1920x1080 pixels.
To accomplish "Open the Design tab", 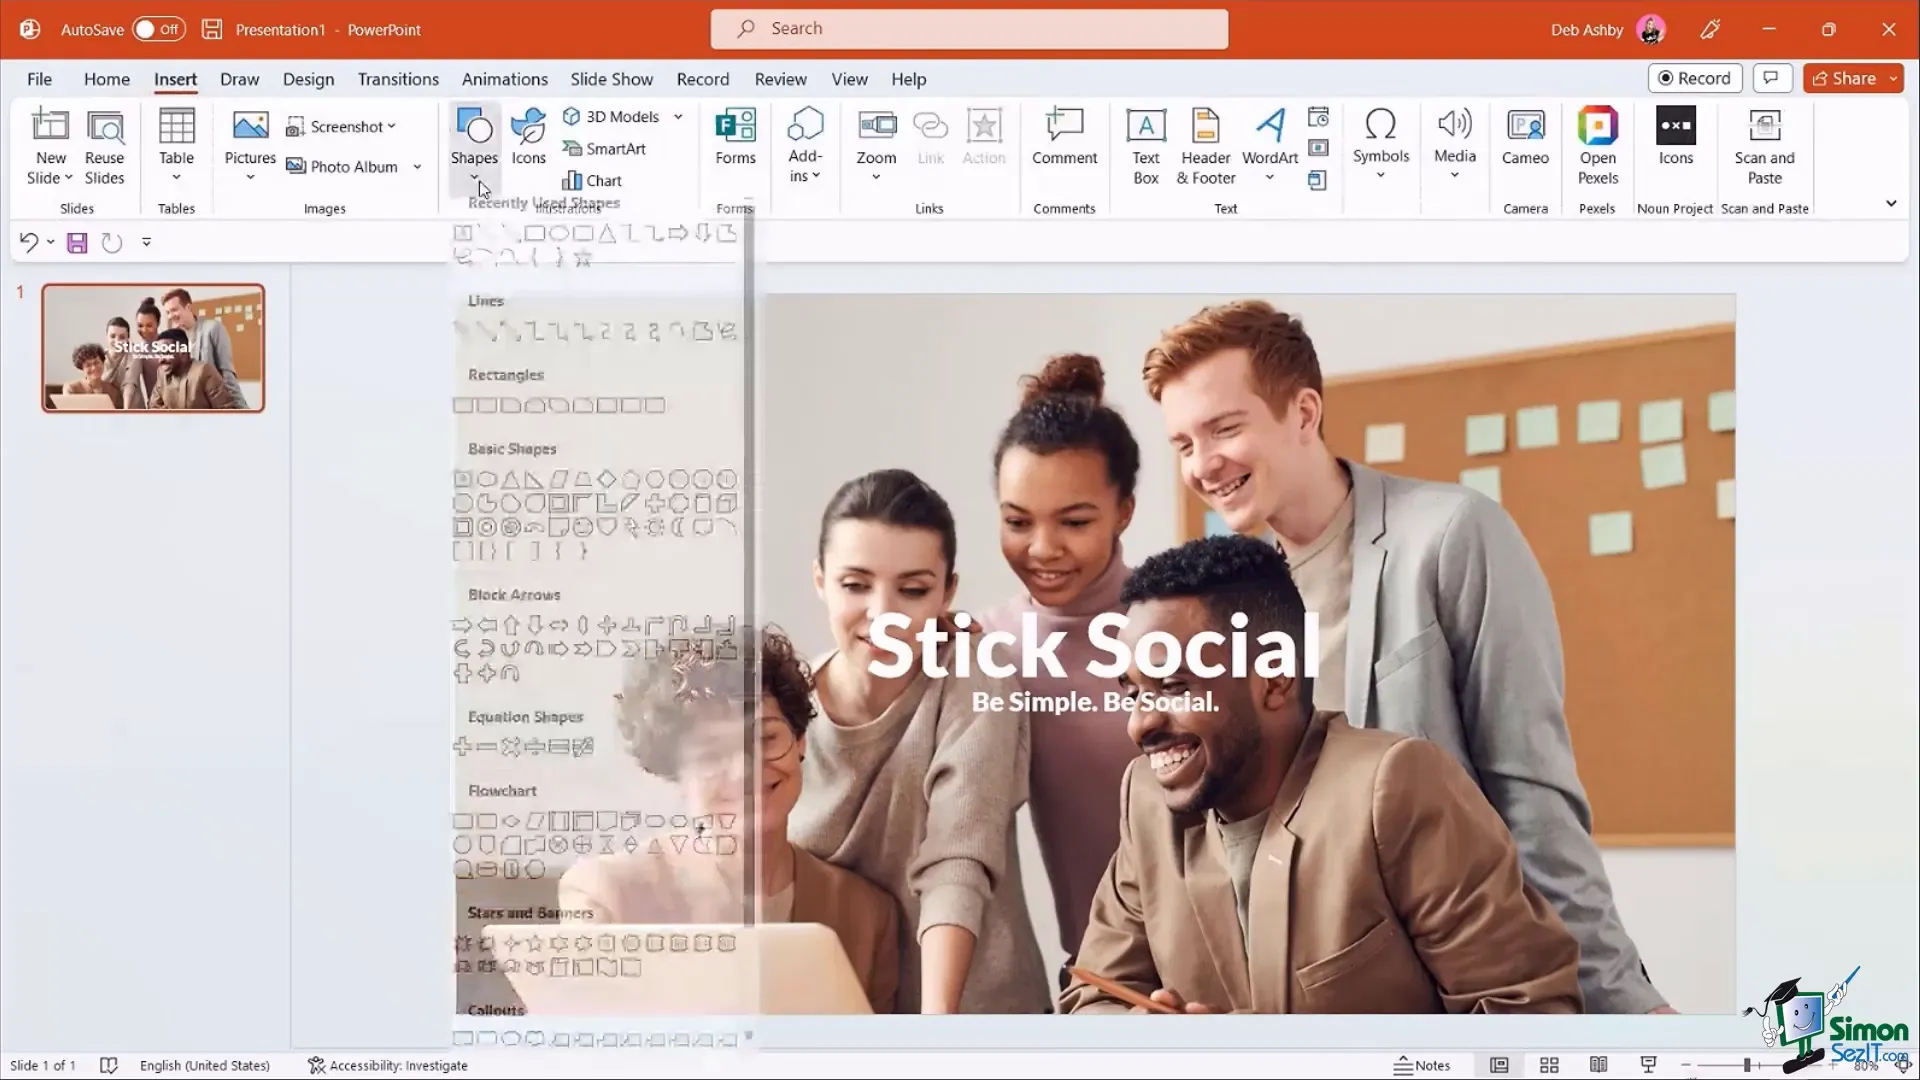I will (308, 79).
